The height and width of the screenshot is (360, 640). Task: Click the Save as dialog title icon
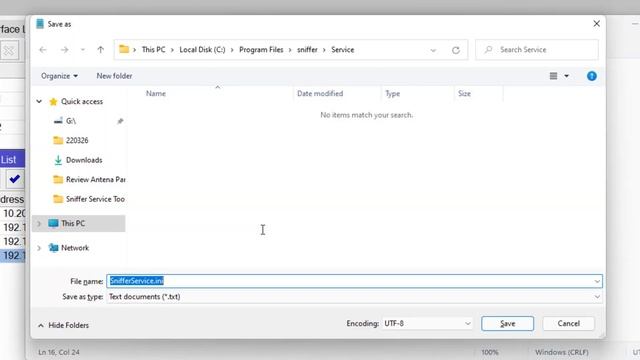40,24
